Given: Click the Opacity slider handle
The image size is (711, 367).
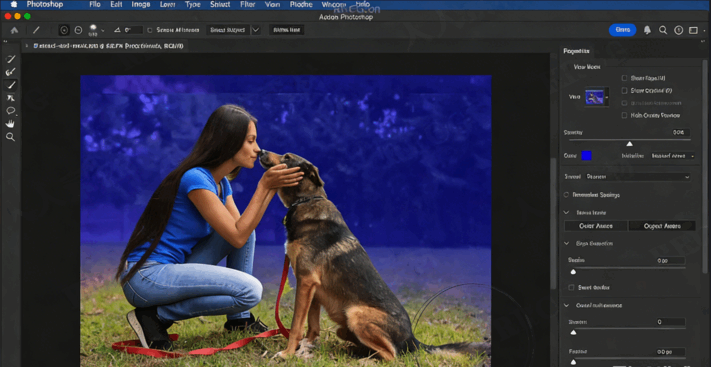Looking at the screenshot, I should [x=629, y=144].
